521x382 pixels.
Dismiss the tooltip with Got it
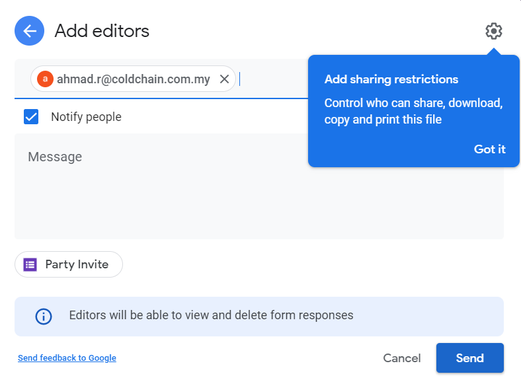pyautogui.click(x=489, y=149)
